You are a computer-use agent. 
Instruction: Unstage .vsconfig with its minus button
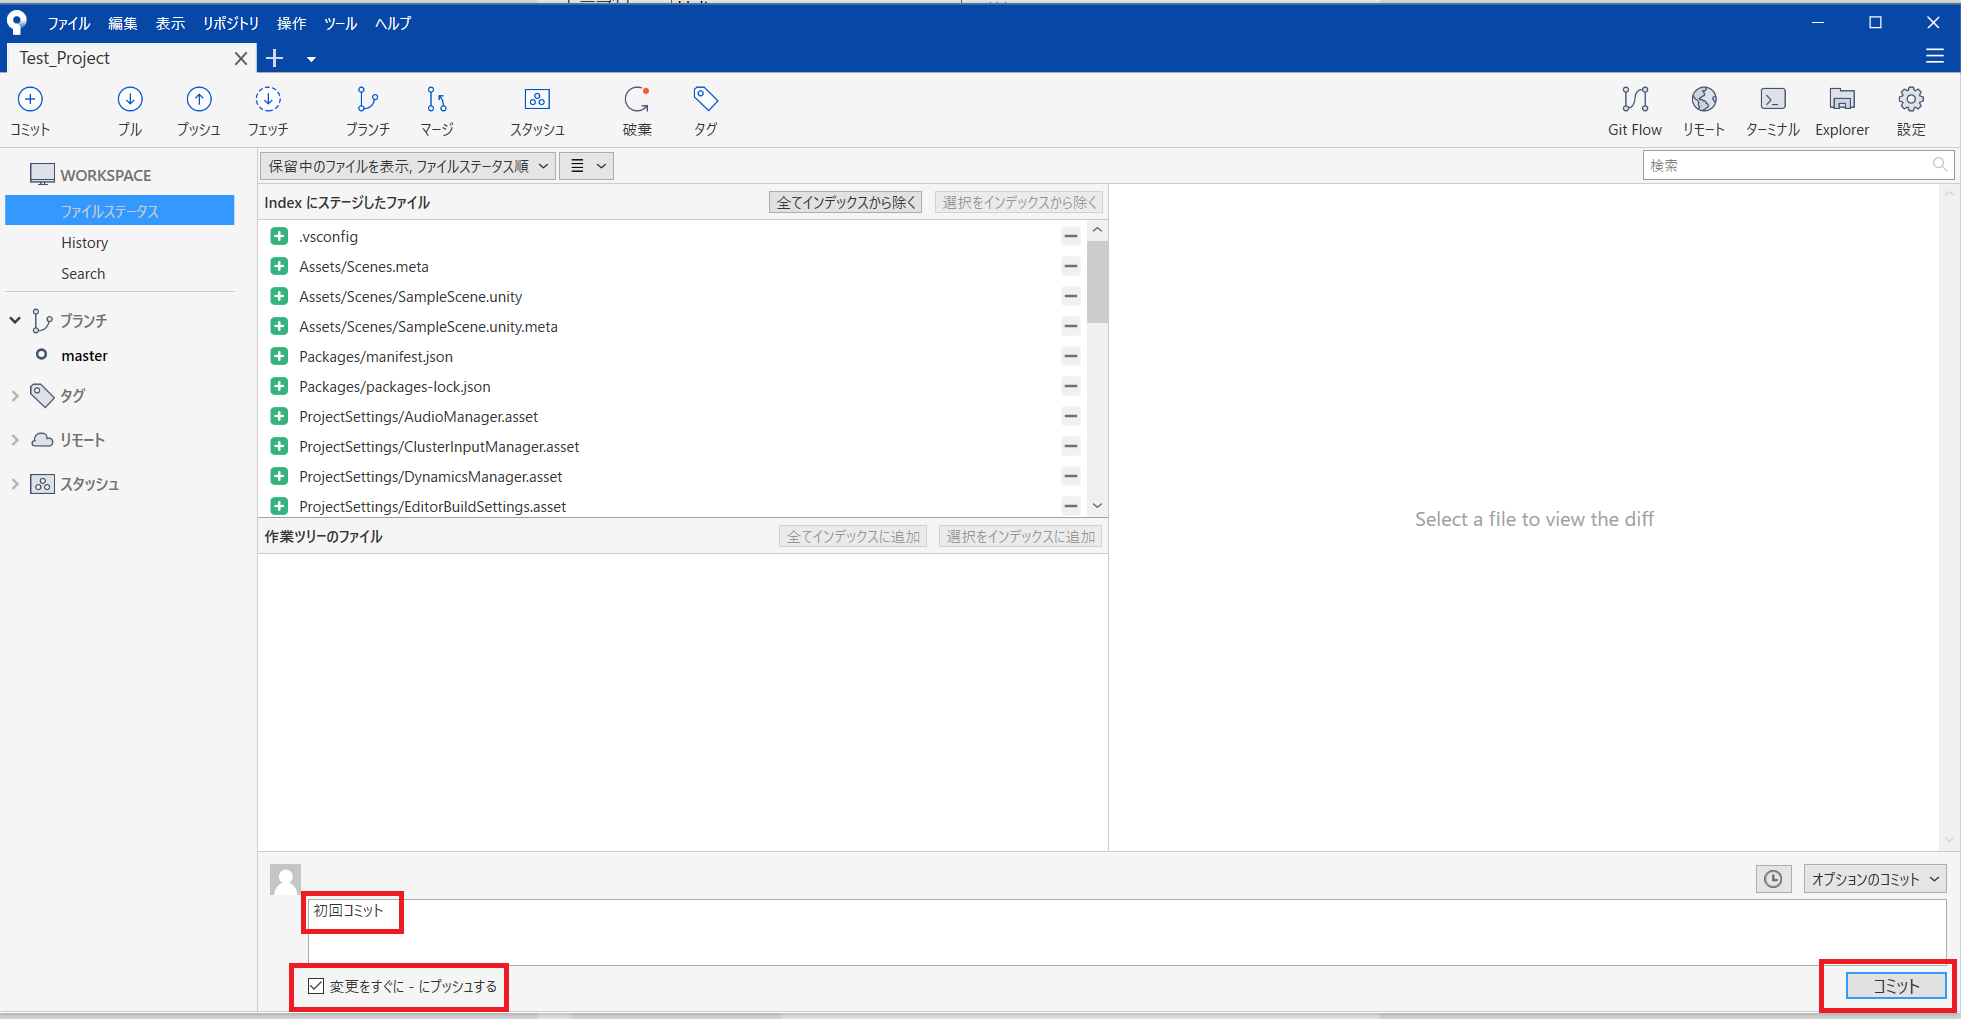pos(1071,236)
